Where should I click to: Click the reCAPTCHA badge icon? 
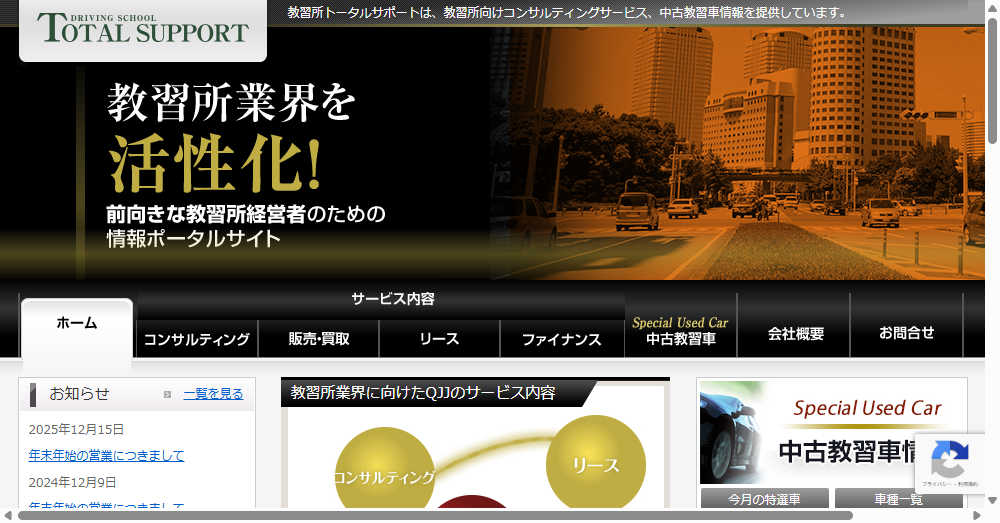(x=948, y=461)
